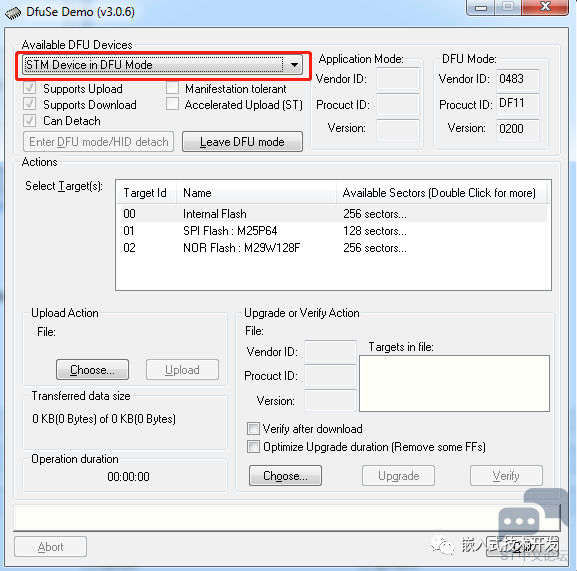Open the Available DFU Devices dropdown
Viewport: 577px width, 571px height.
click(162, 65)
